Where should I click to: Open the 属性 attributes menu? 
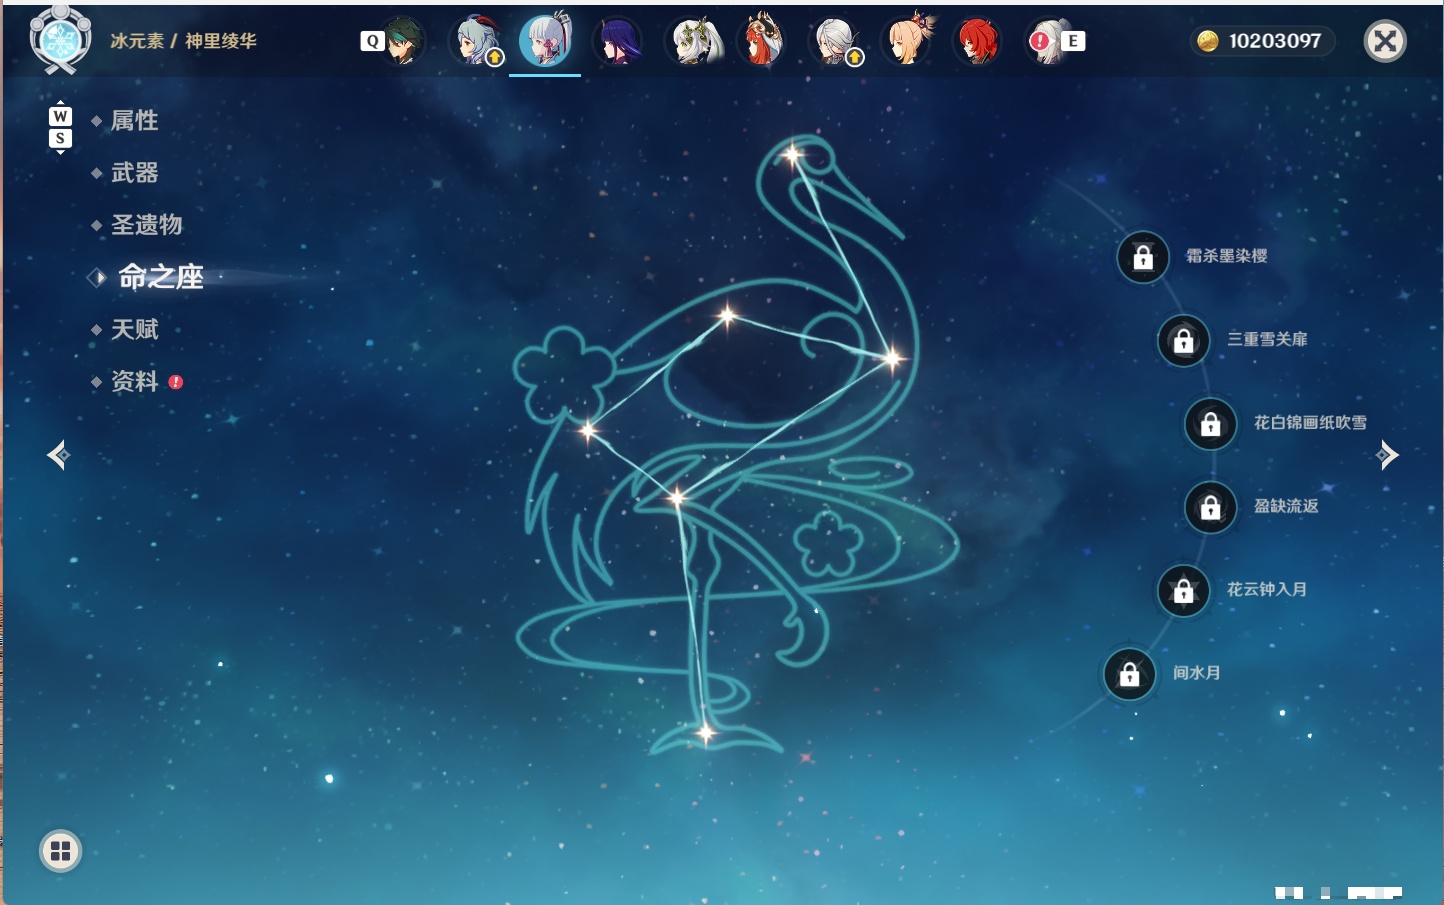tap(135, 121)
